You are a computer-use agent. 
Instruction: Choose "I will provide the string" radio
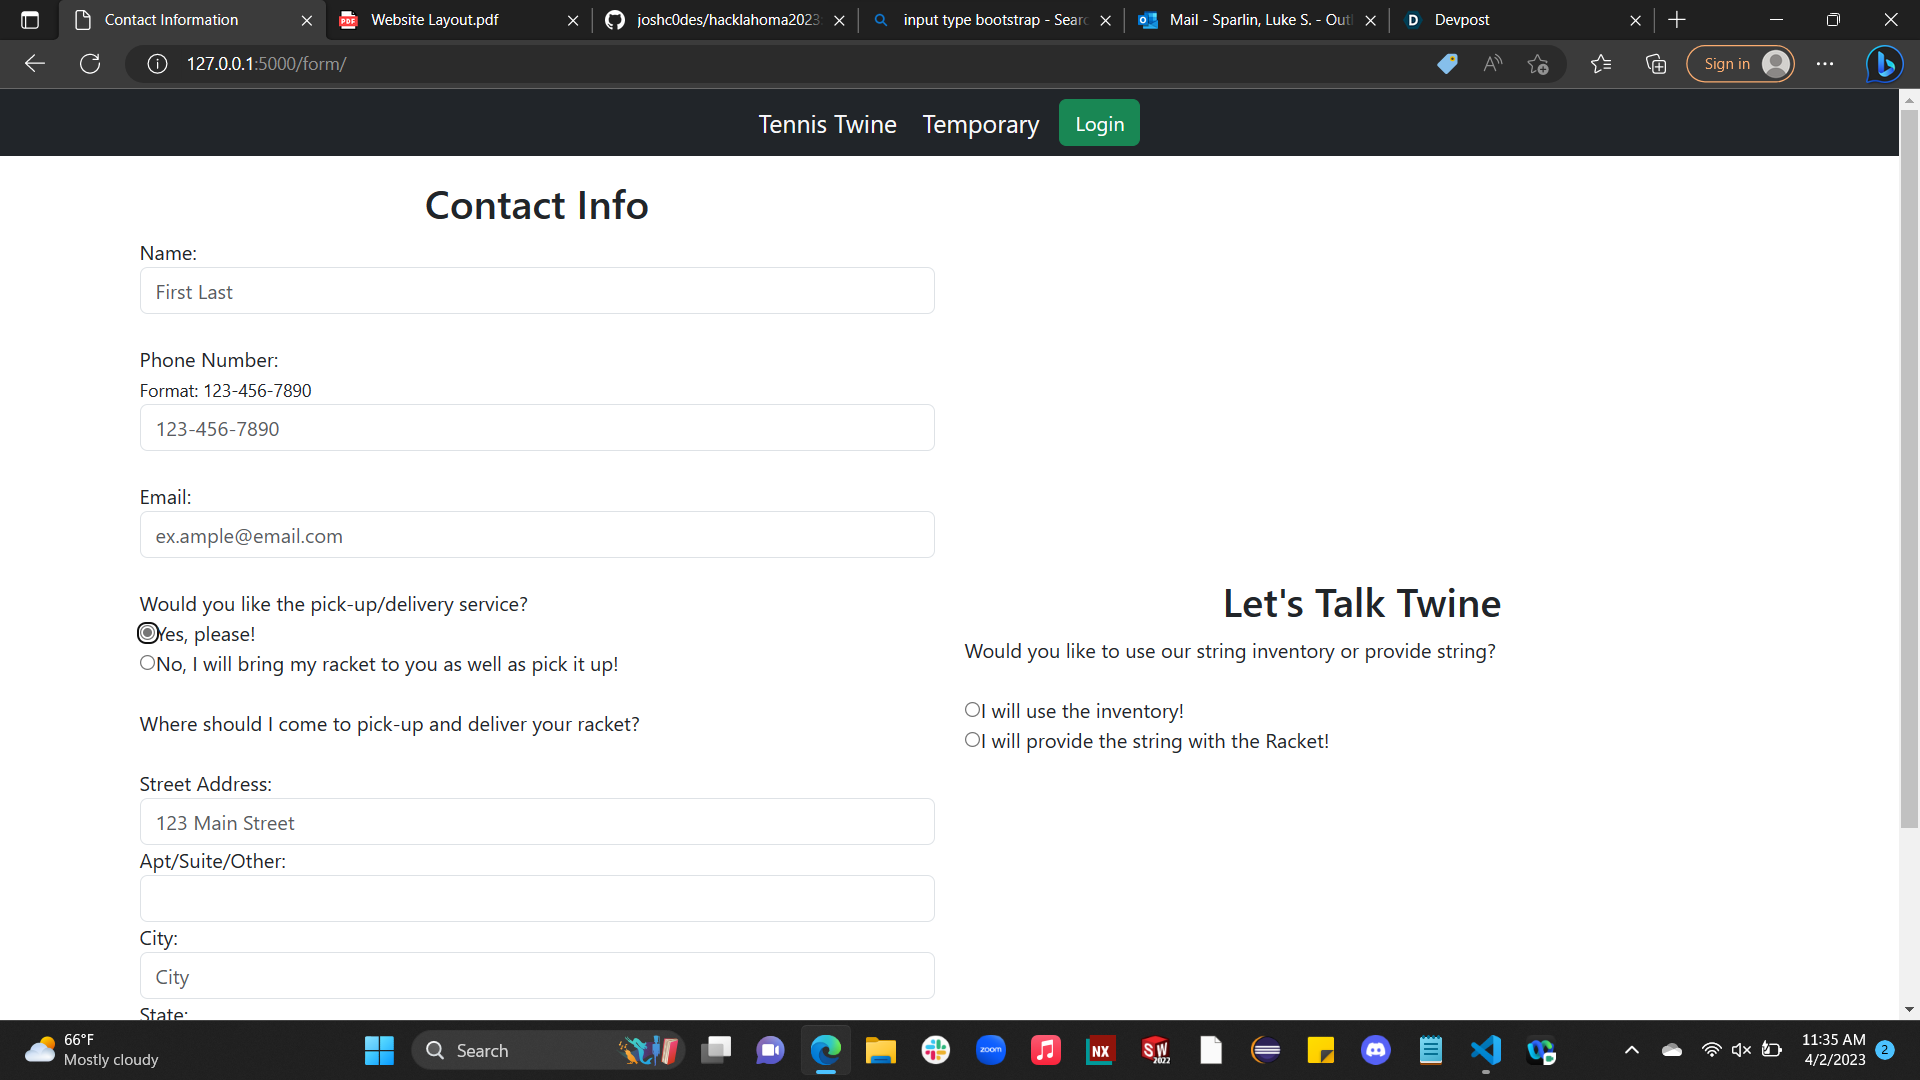coord(972,740)
